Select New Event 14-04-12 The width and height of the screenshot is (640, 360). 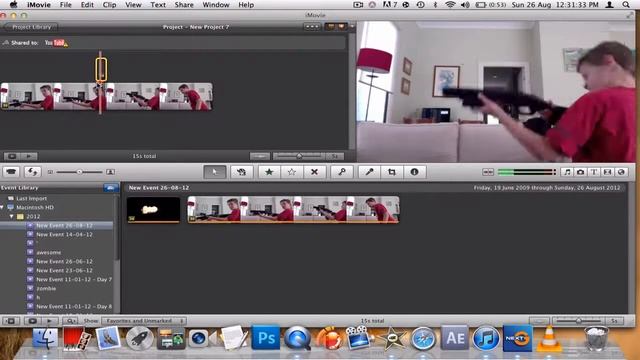[x=64, y=234]
